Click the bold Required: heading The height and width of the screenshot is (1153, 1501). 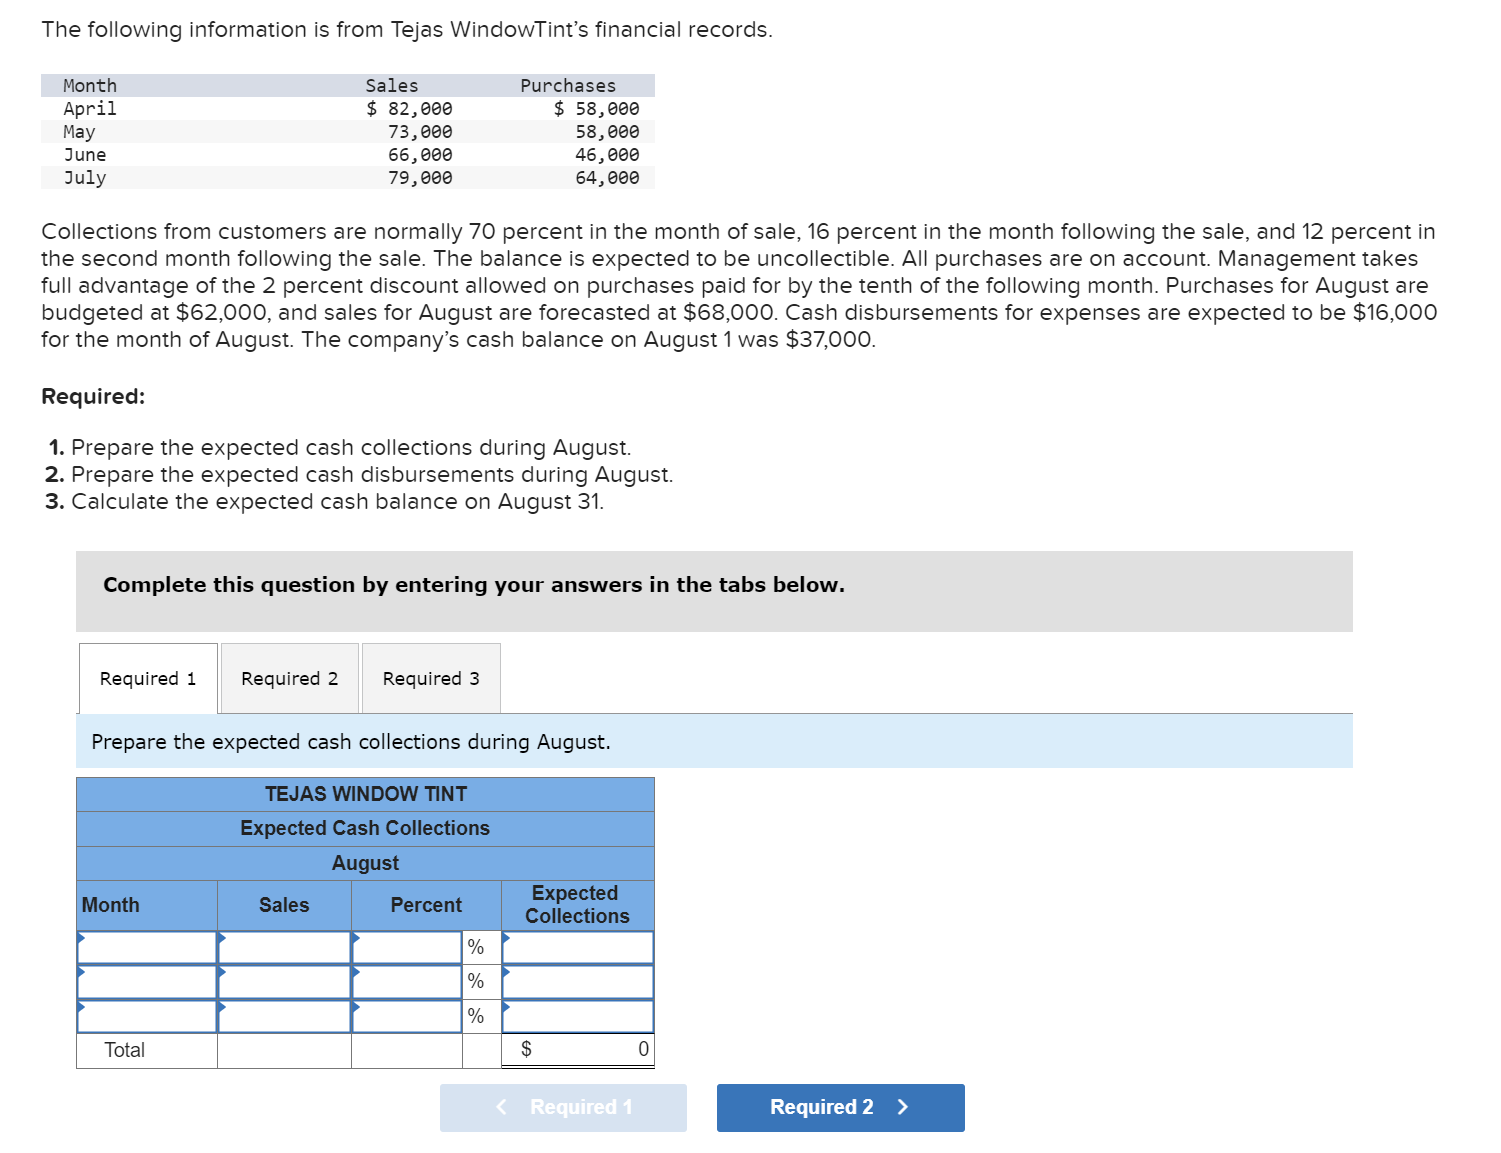click(x=93, y=396)
